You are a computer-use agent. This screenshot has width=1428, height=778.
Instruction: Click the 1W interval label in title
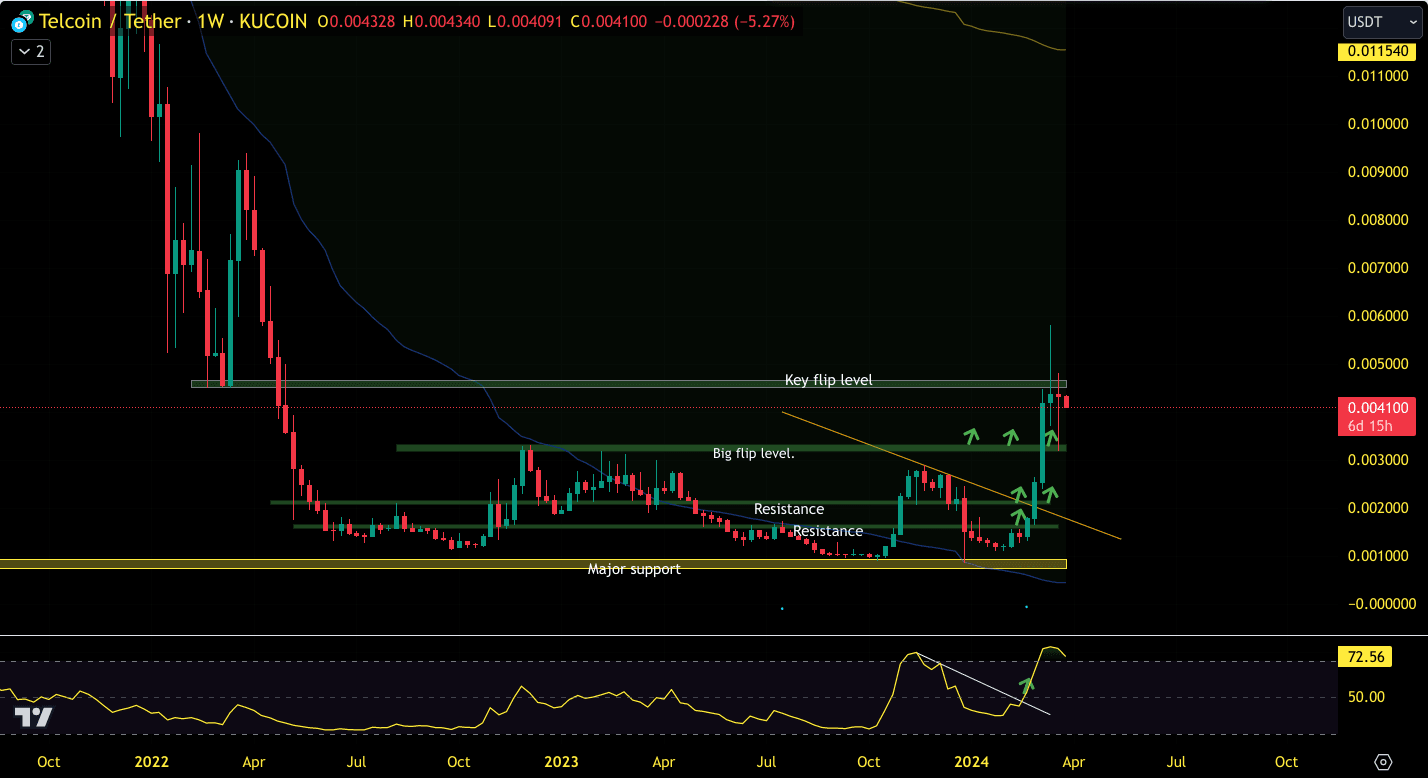coord(211,21)
